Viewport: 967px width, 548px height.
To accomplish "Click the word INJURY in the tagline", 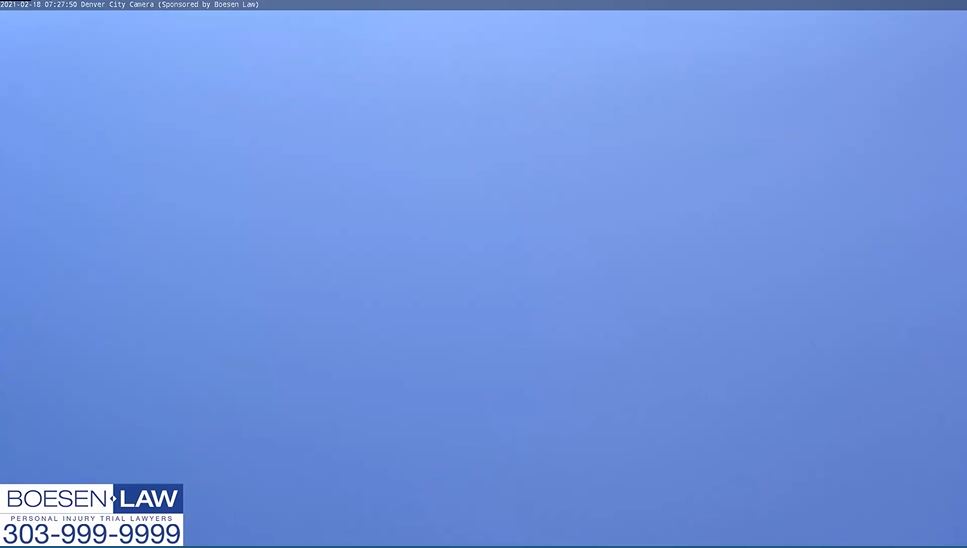I will coord(74,518).
